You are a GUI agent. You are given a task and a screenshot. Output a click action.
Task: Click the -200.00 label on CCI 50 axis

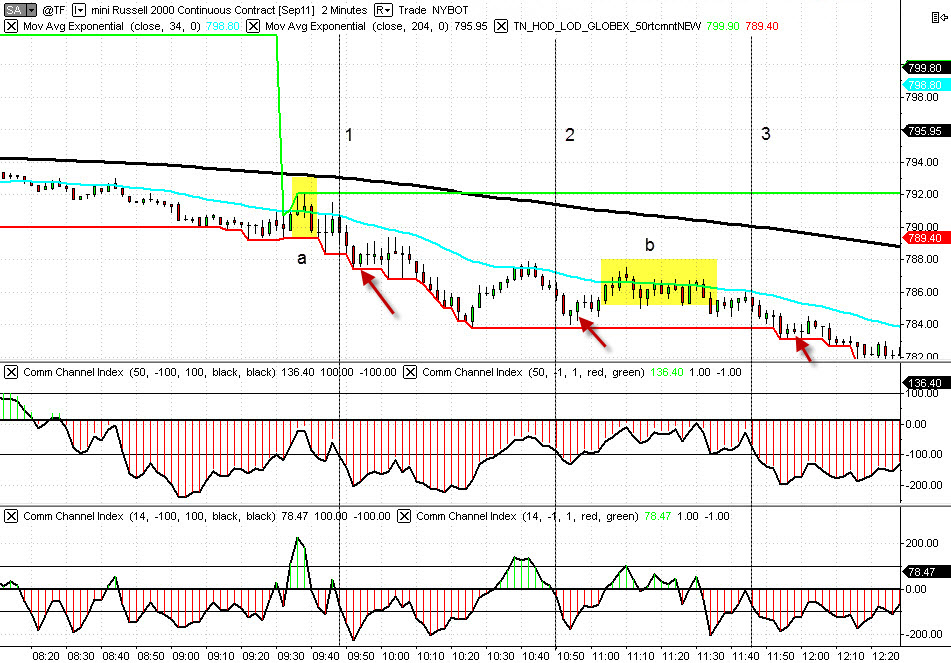coord(924,485)
